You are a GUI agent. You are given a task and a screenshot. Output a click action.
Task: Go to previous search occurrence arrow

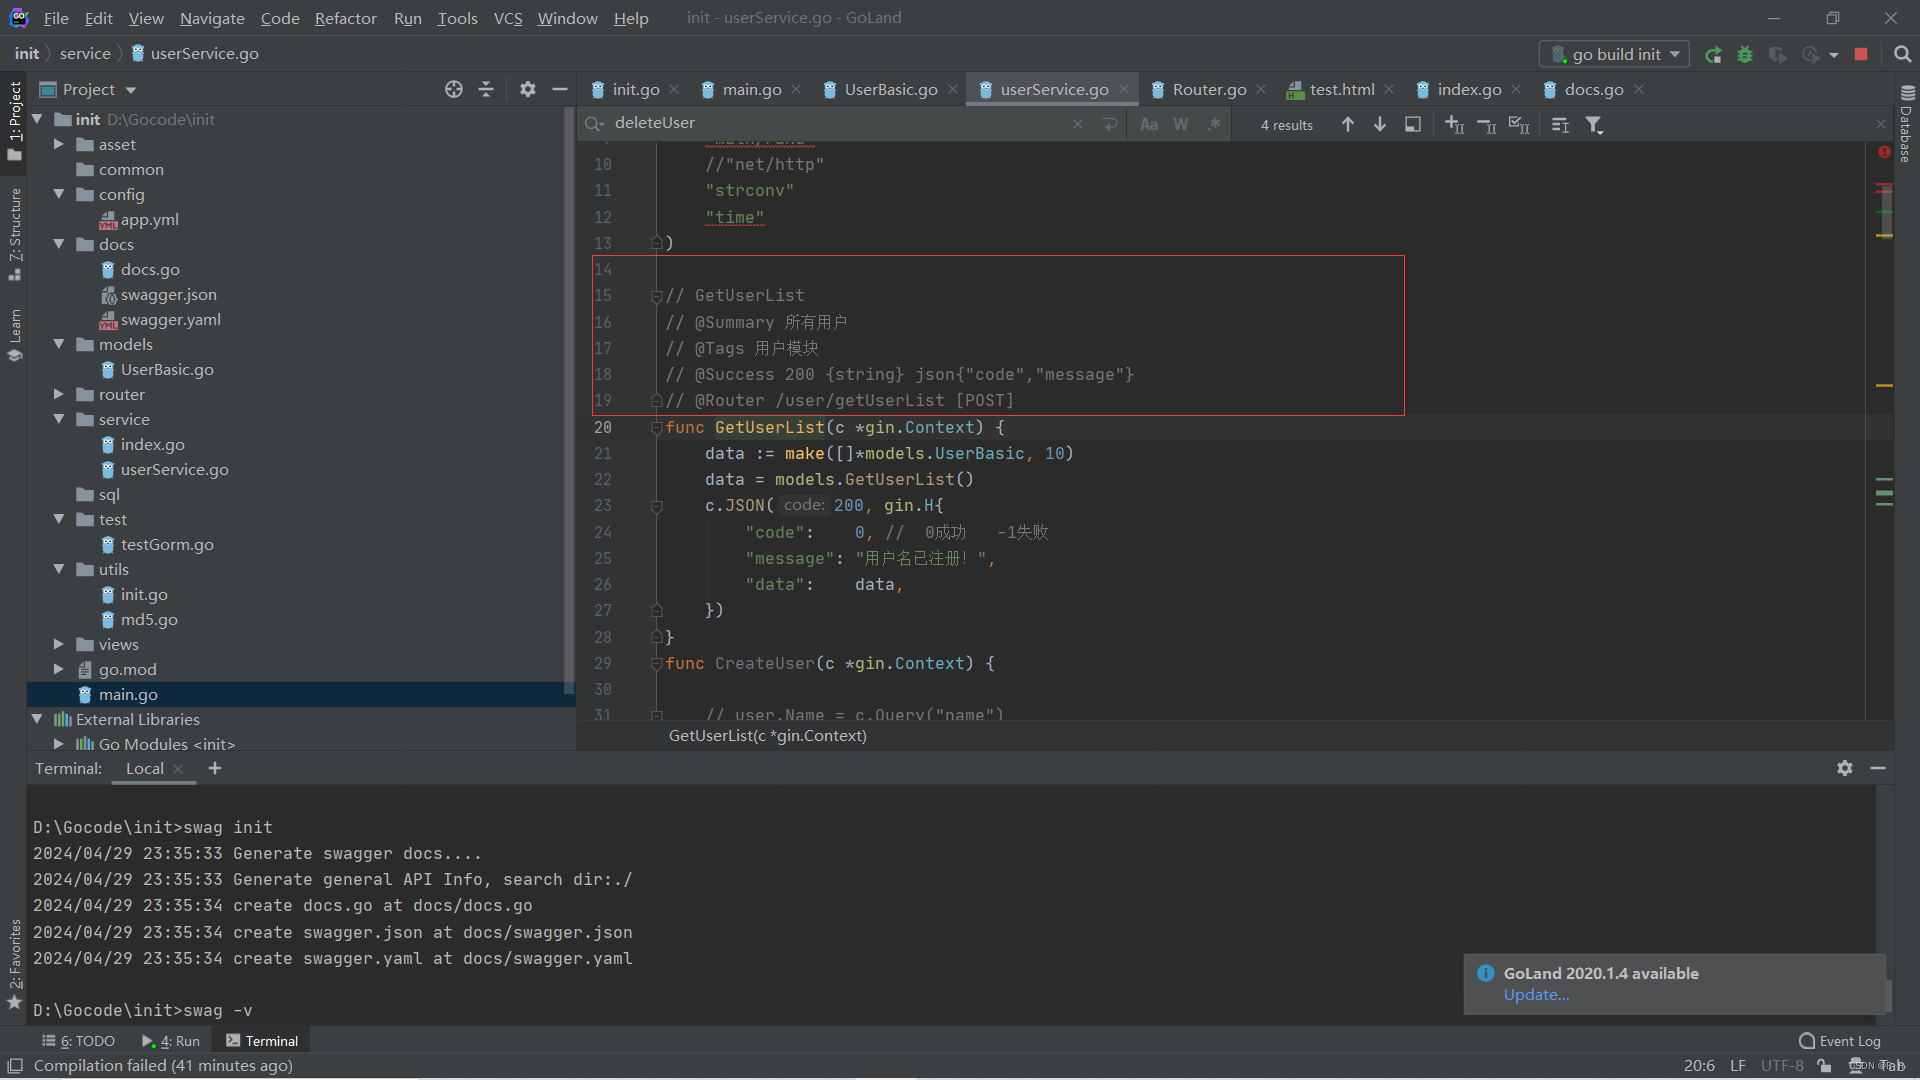(1348, 124)
